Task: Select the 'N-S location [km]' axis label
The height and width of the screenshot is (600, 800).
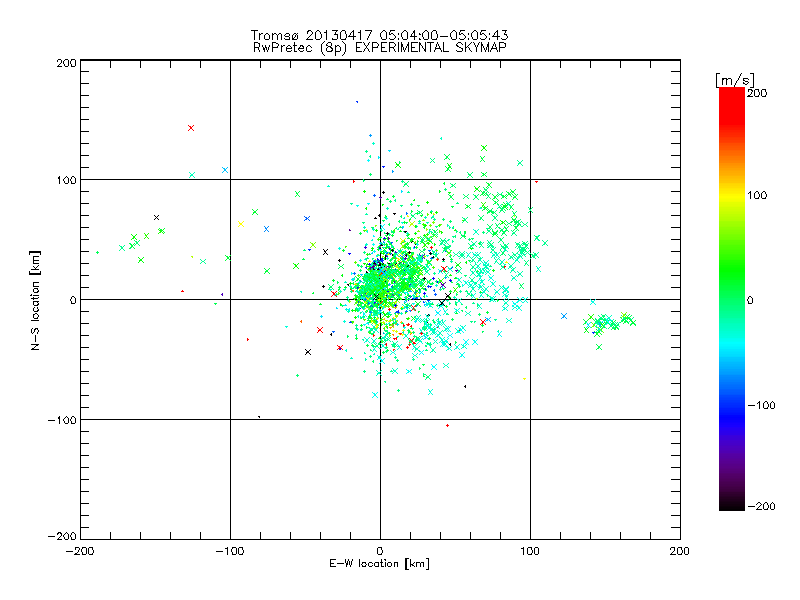Action: click(35, 300)
